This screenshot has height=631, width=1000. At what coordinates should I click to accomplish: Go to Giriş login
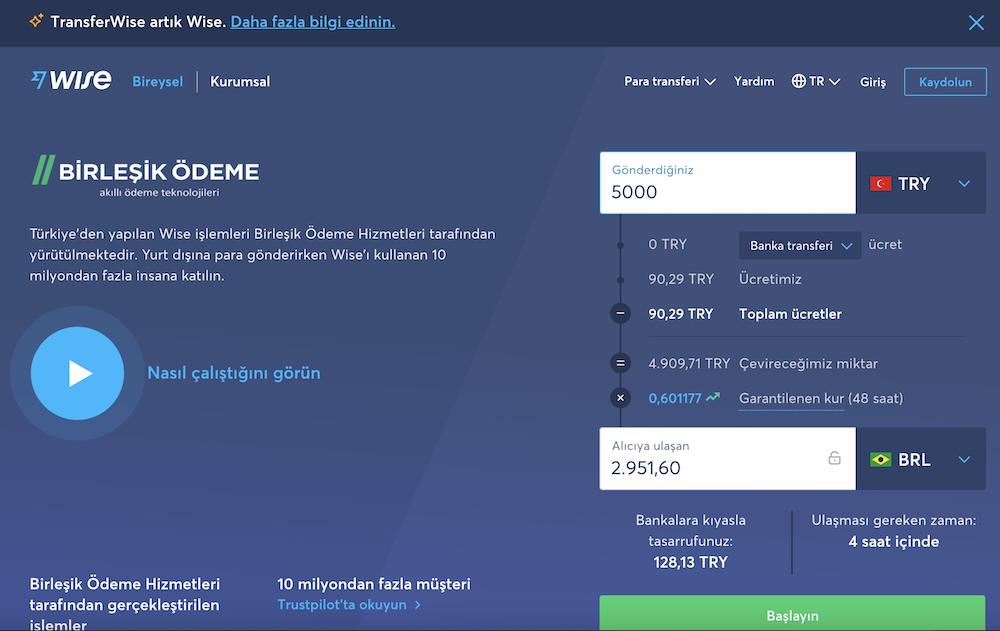click(872, 82)
